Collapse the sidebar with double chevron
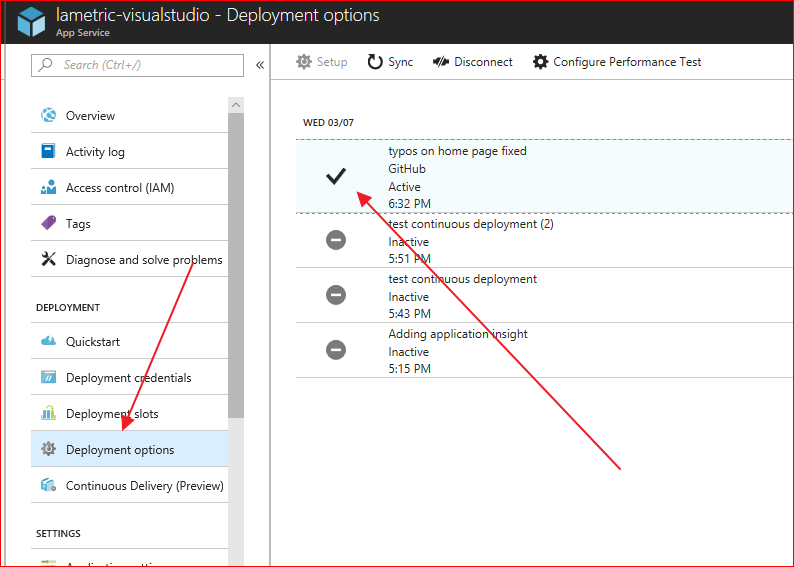The height and width of the screenshot is (567, 794). [260, 65]
